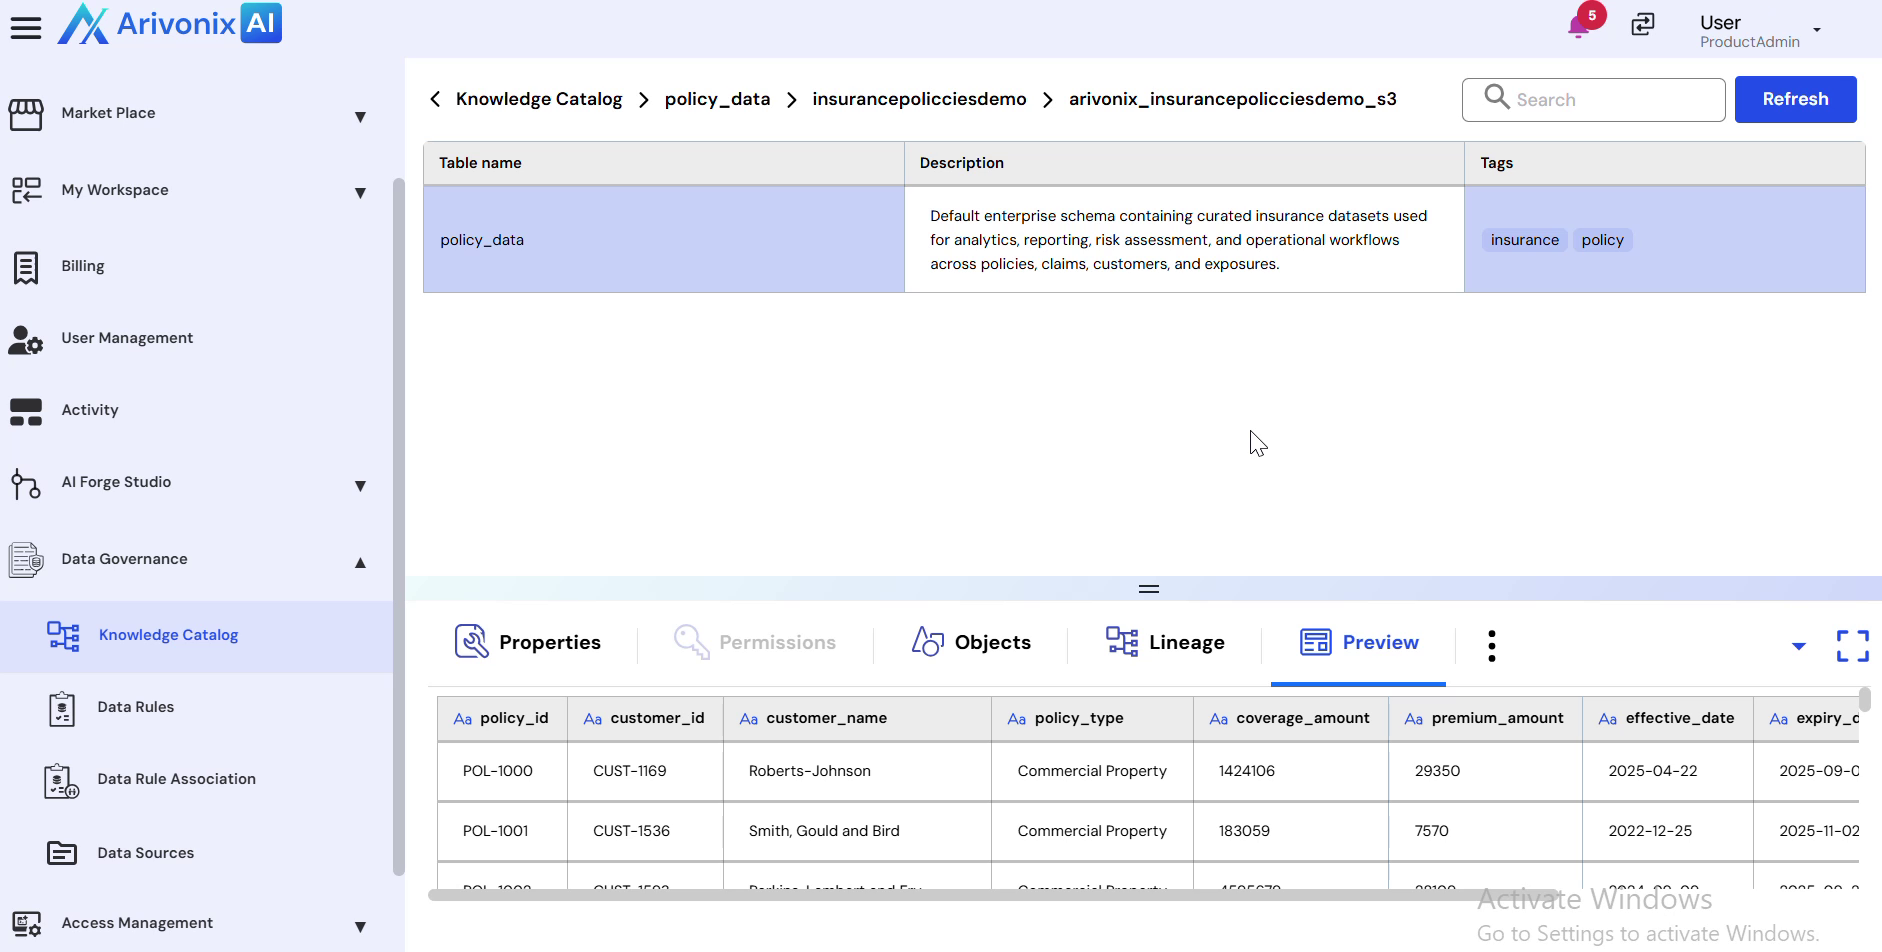
Task: Open the three-dot more options menu
Action: coord(1491,645)
